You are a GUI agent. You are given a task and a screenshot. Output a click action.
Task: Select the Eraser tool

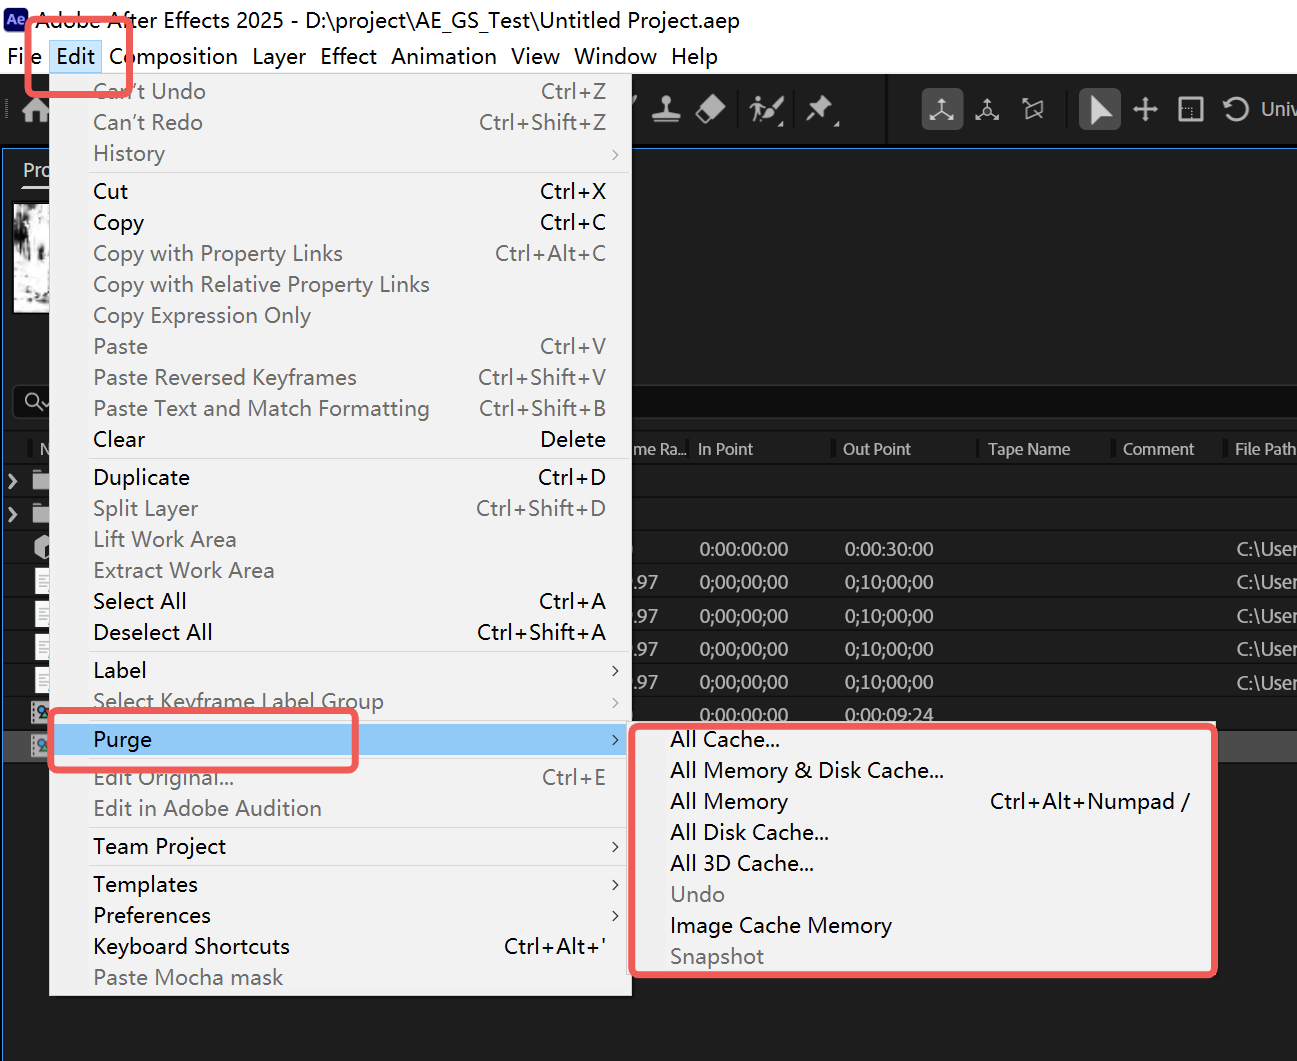[710, 109]
